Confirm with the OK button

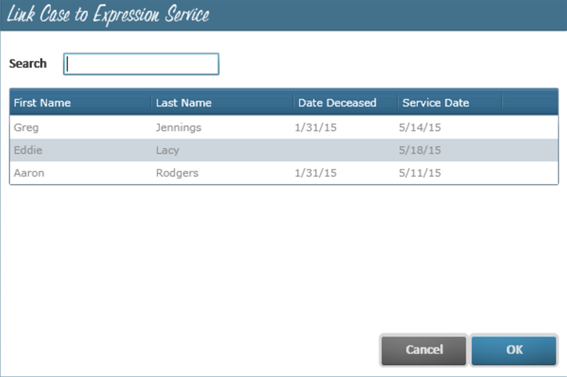[x=514, y=350]
